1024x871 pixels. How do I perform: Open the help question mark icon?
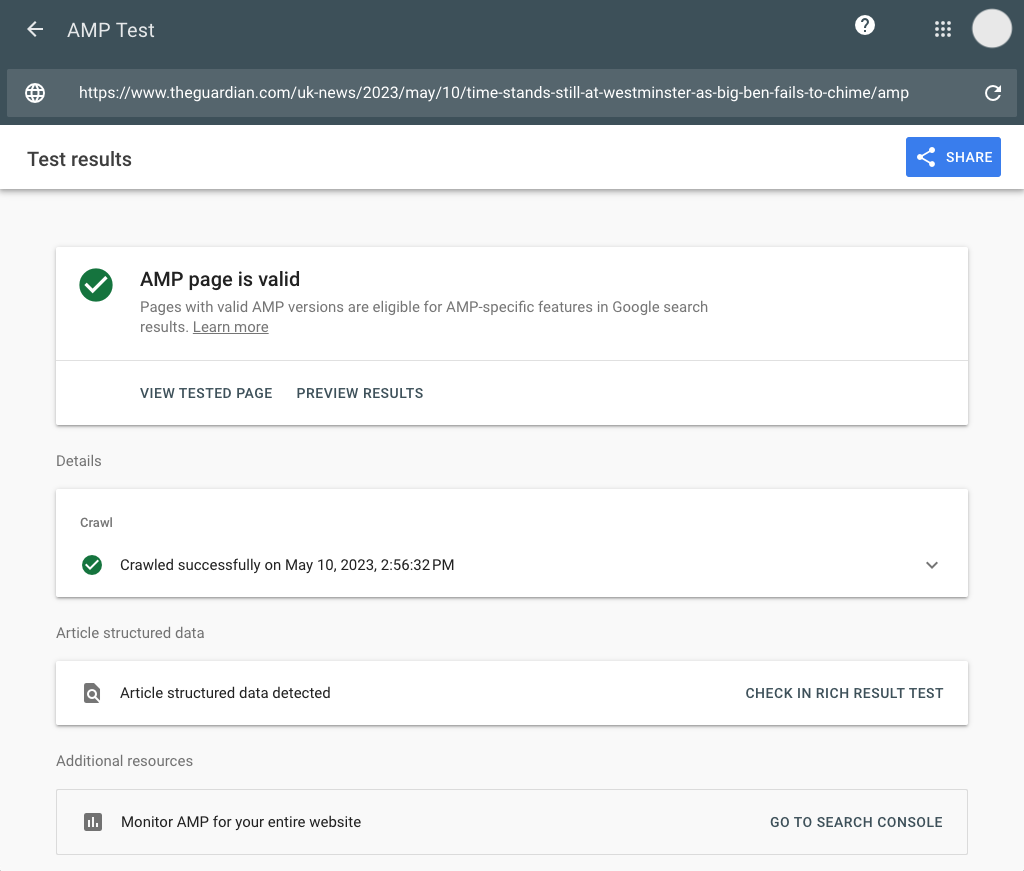(x=864, y=25)
